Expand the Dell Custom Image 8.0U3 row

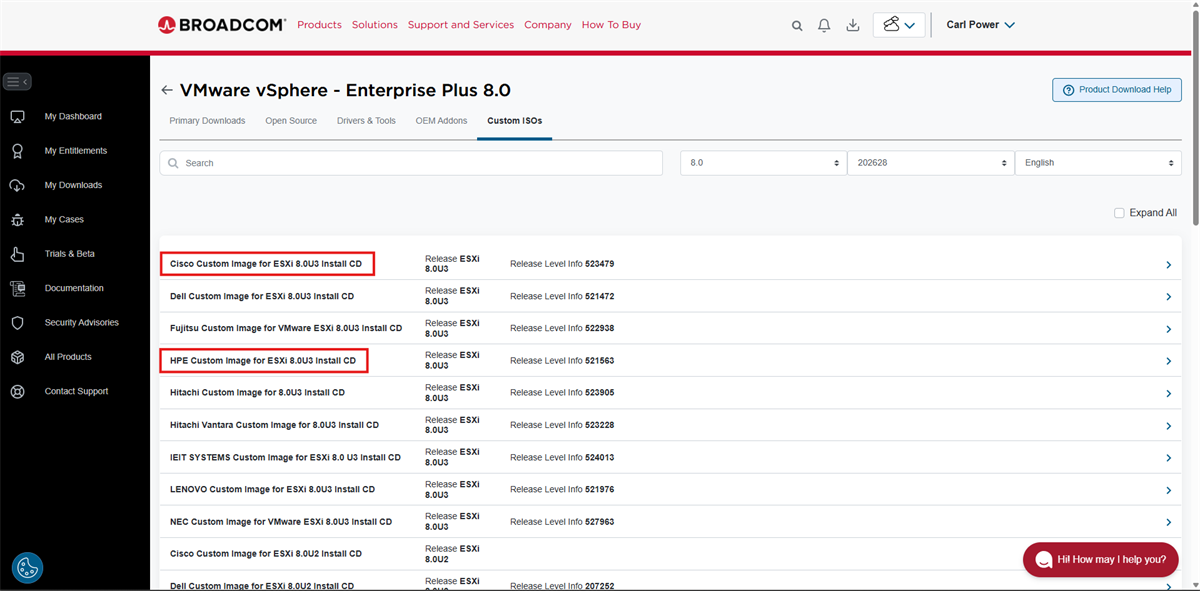1168,297
